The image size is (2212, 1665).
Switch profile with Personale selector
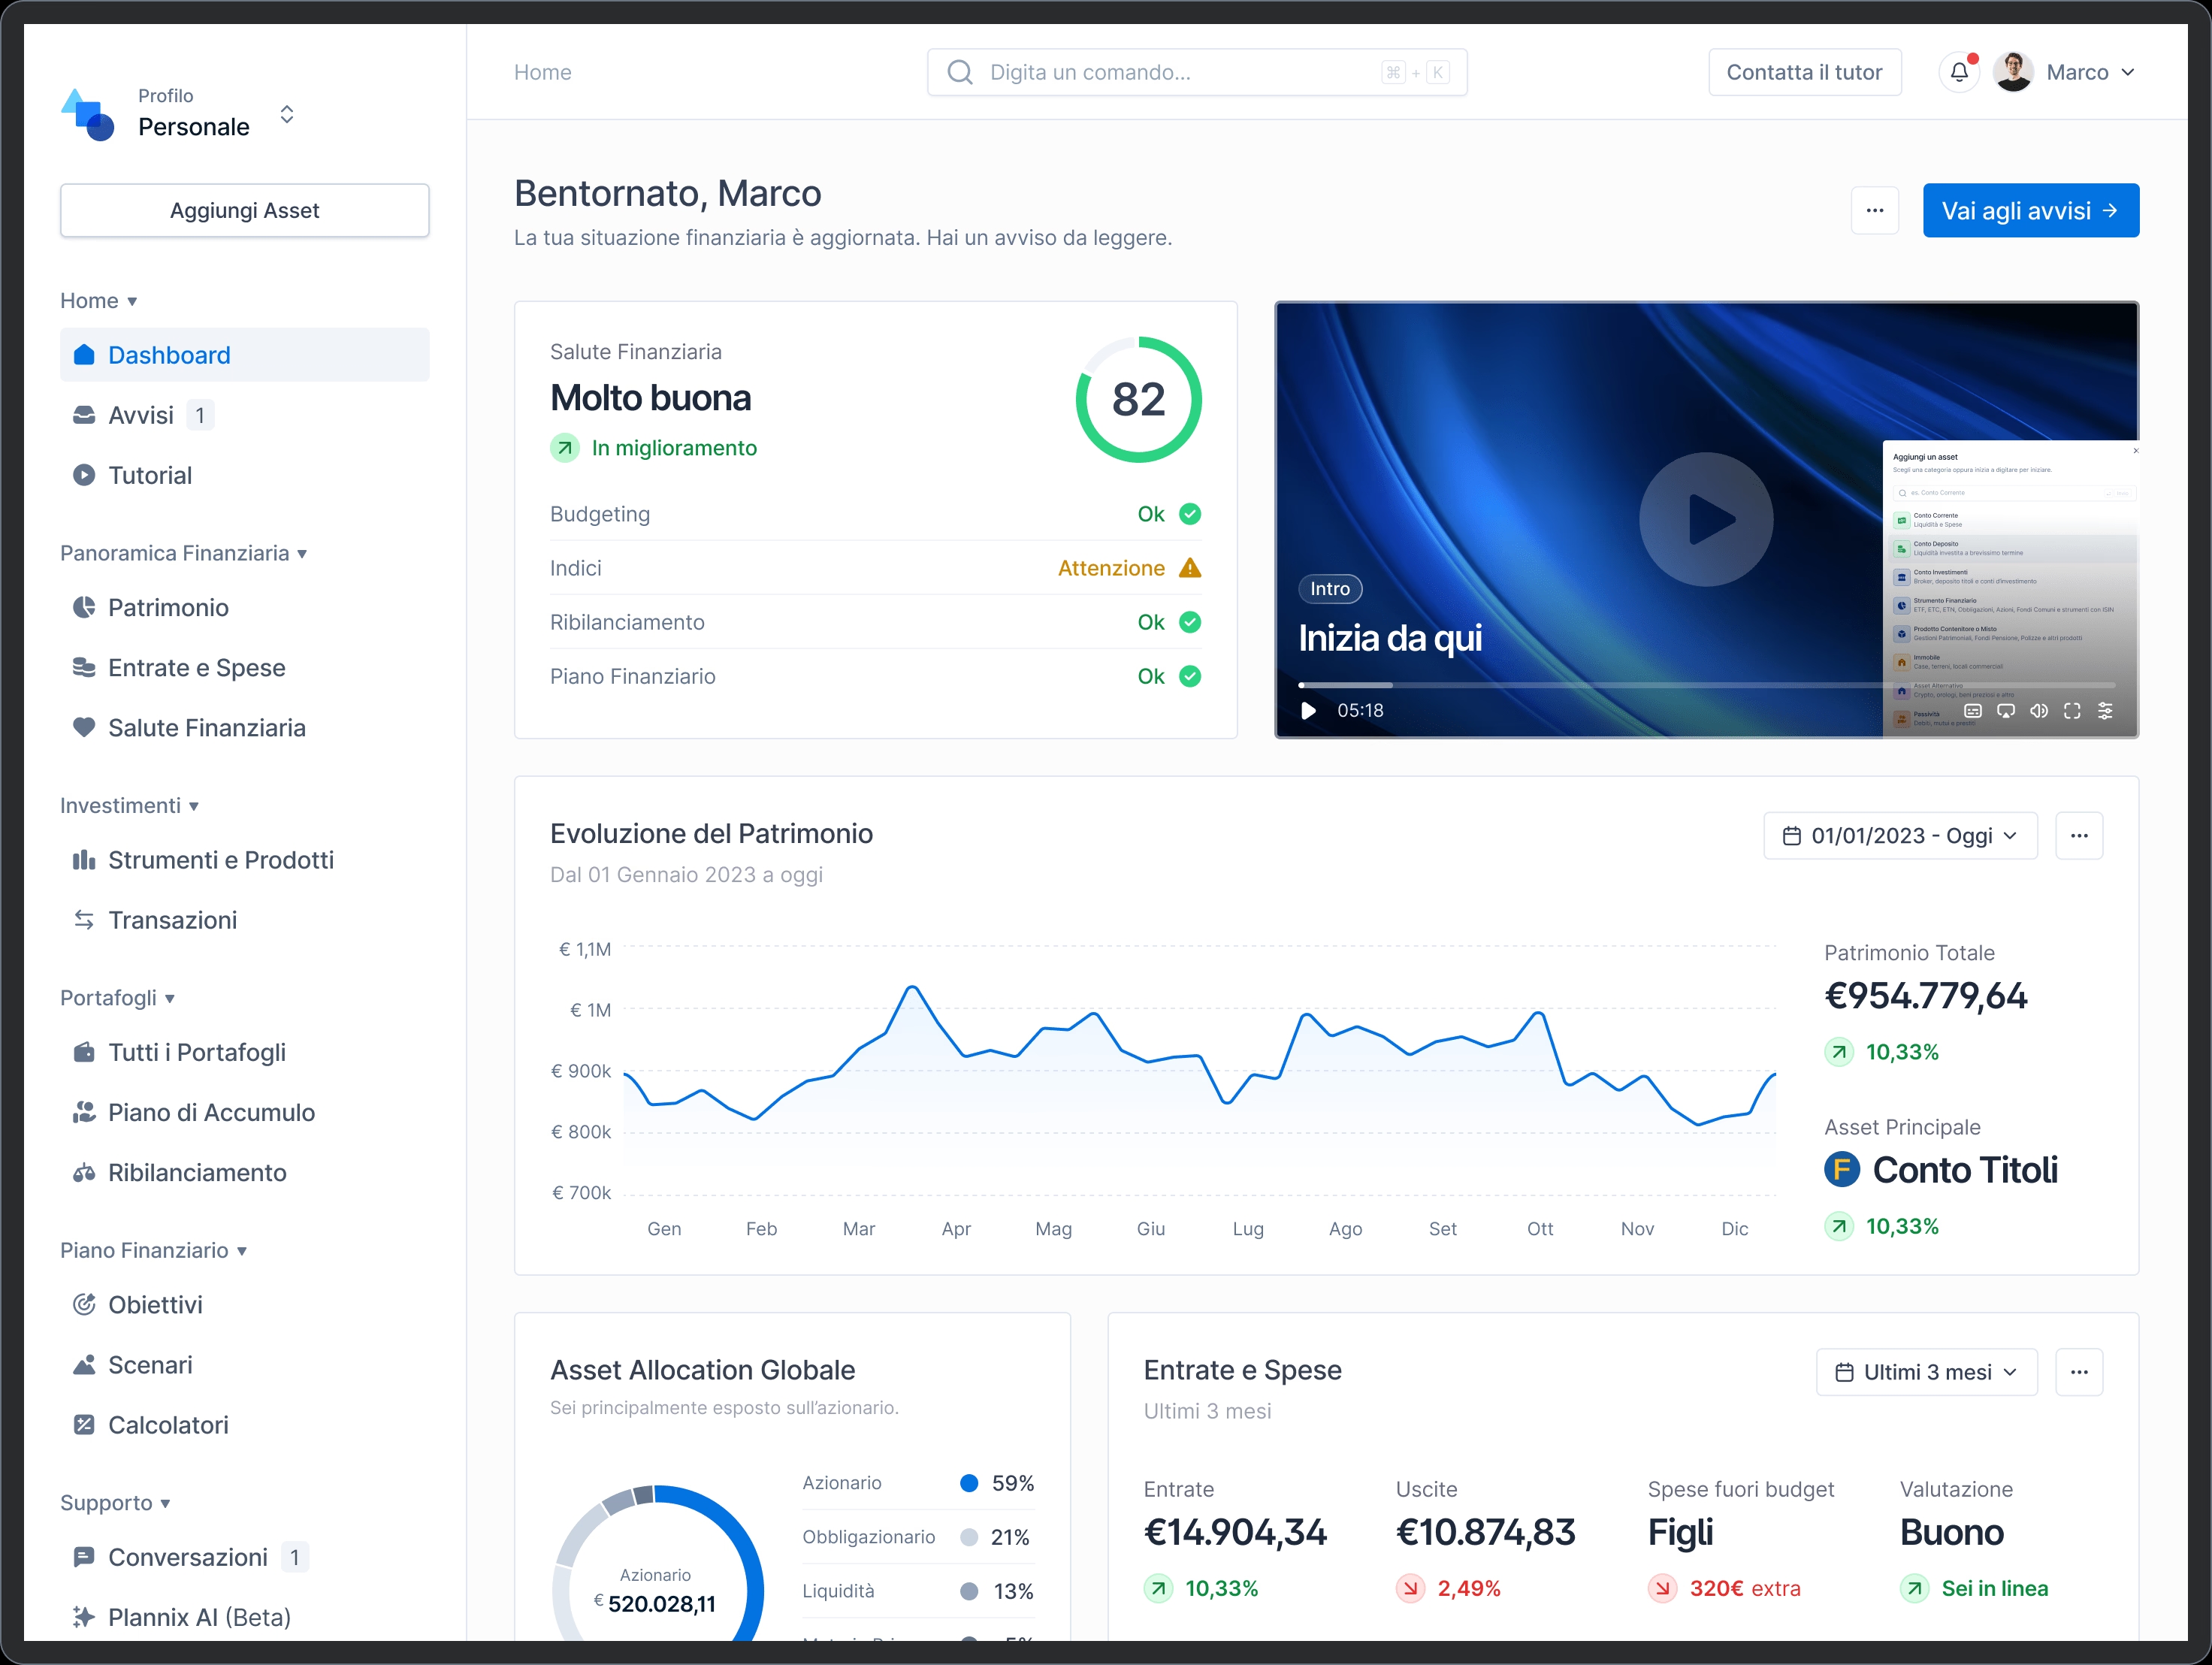287,114
